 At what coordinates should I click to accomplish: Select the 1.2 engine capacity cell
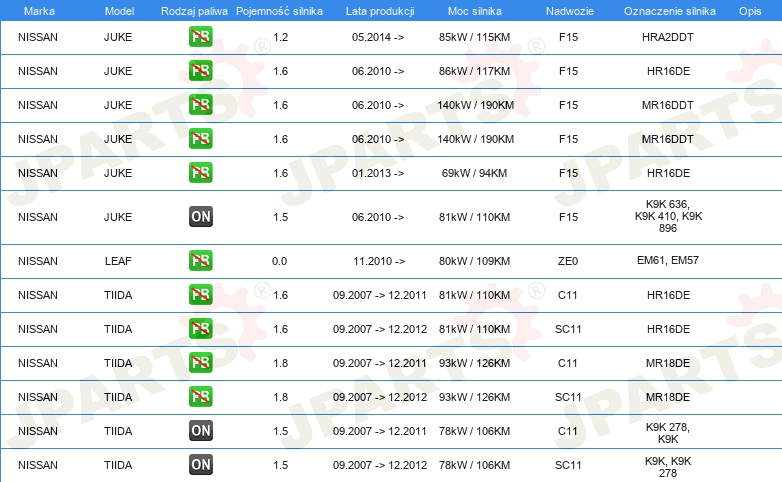[x=280, y=37]
